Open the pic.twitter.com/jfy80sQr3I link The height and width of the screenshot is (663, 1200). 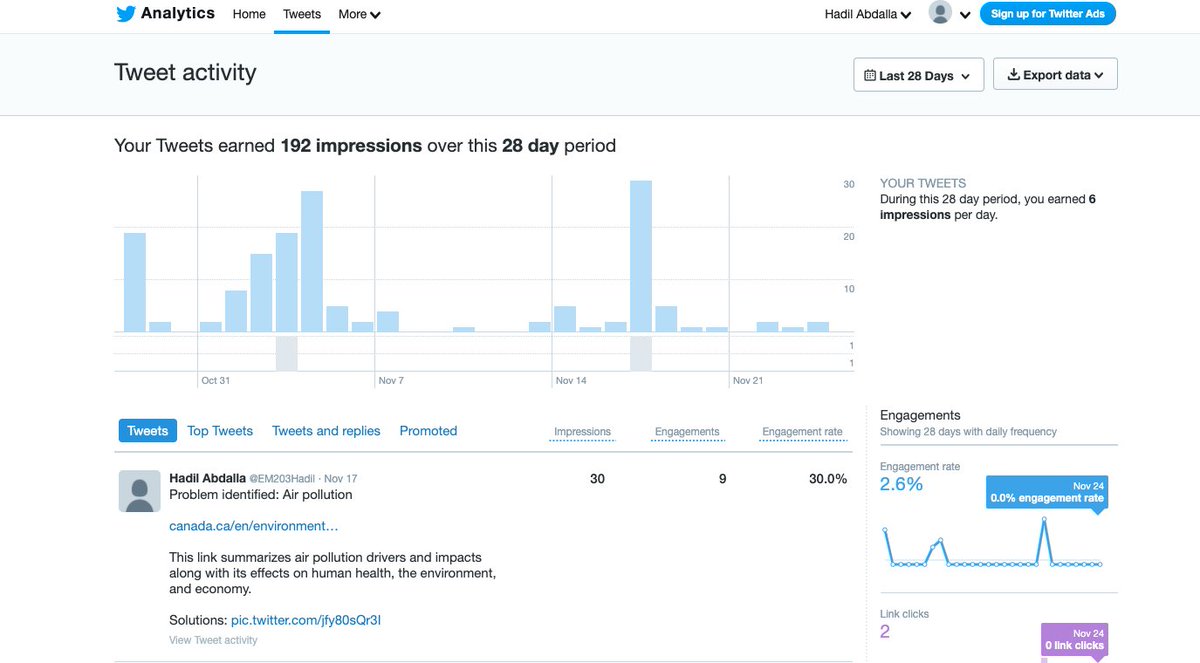pos(306,620)
